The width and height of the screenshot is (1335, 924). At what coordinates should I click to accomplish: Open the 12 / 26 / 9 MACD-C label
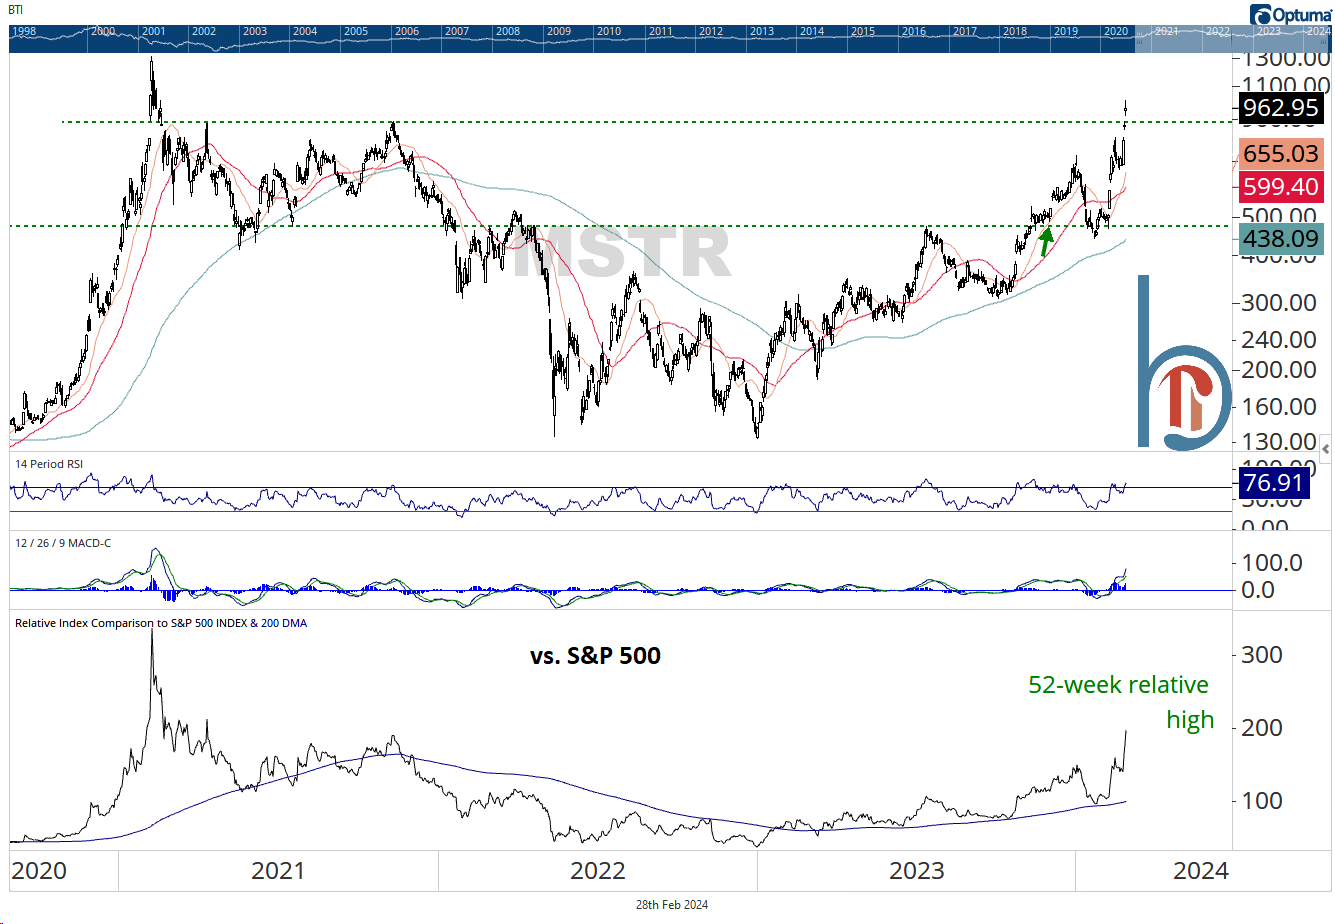63,543
